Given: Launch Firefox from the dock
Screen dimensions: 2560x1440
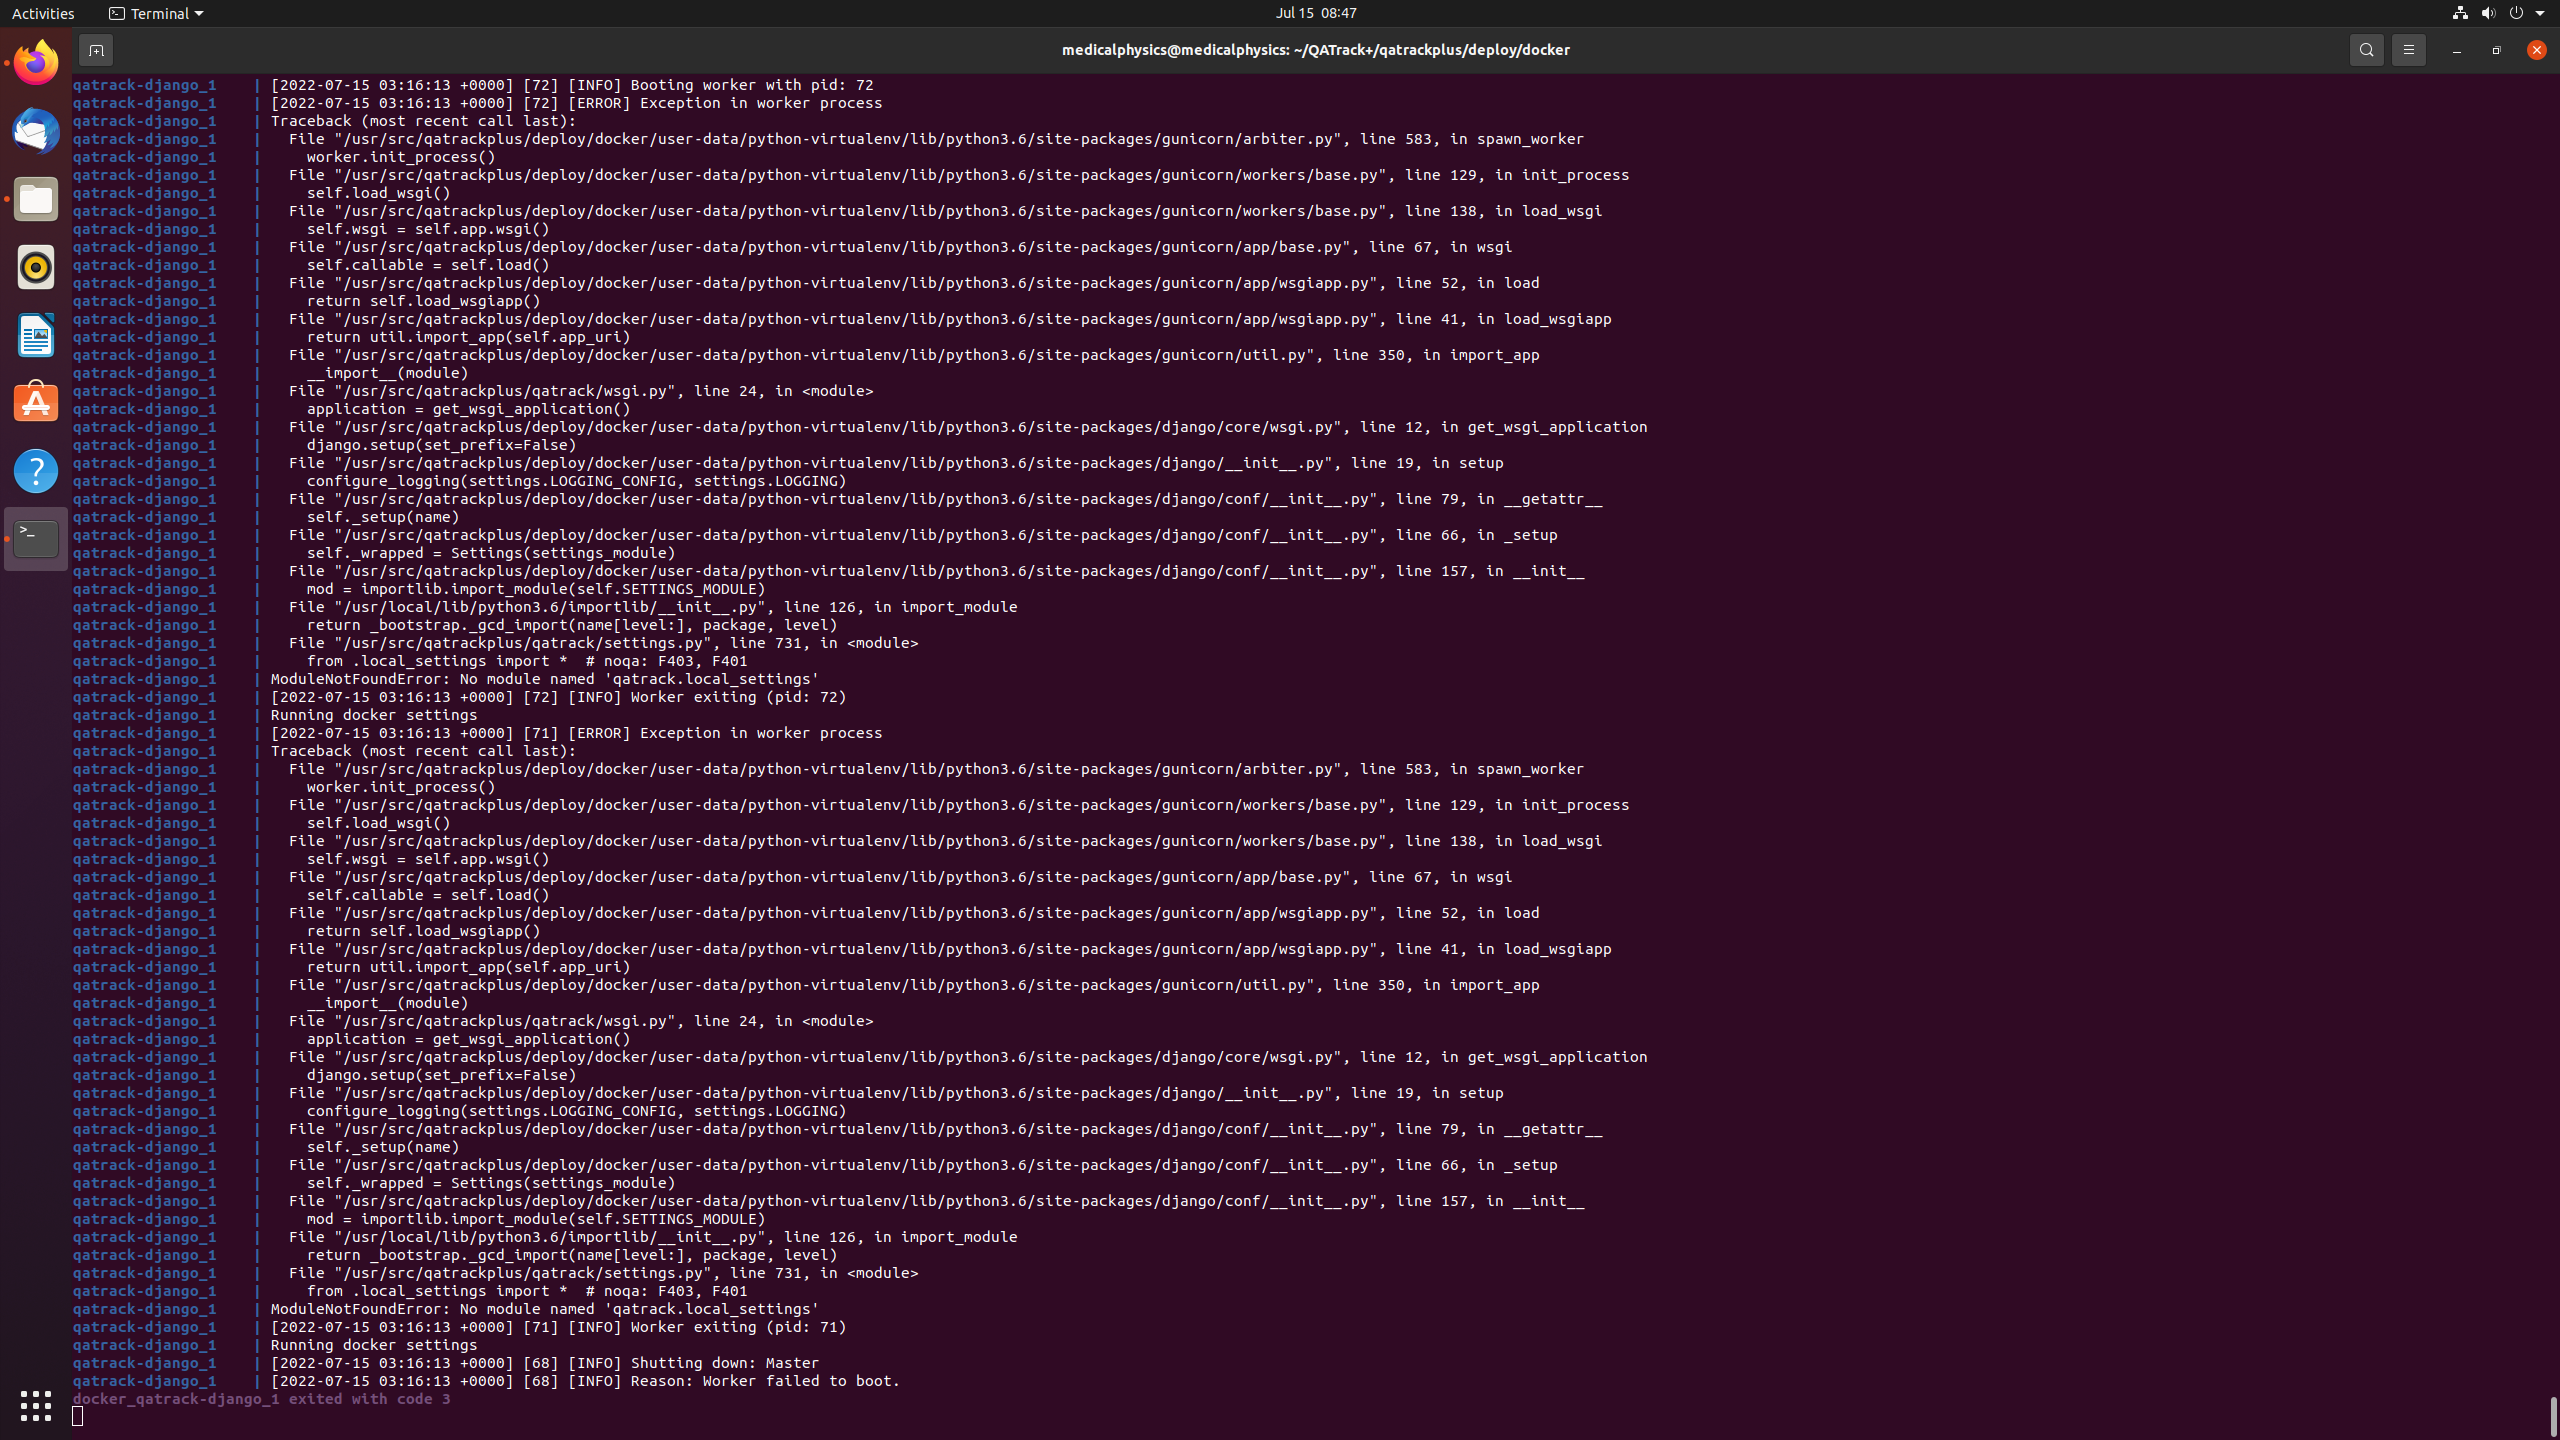Looking at the screenshot, I should pos(35,62).
